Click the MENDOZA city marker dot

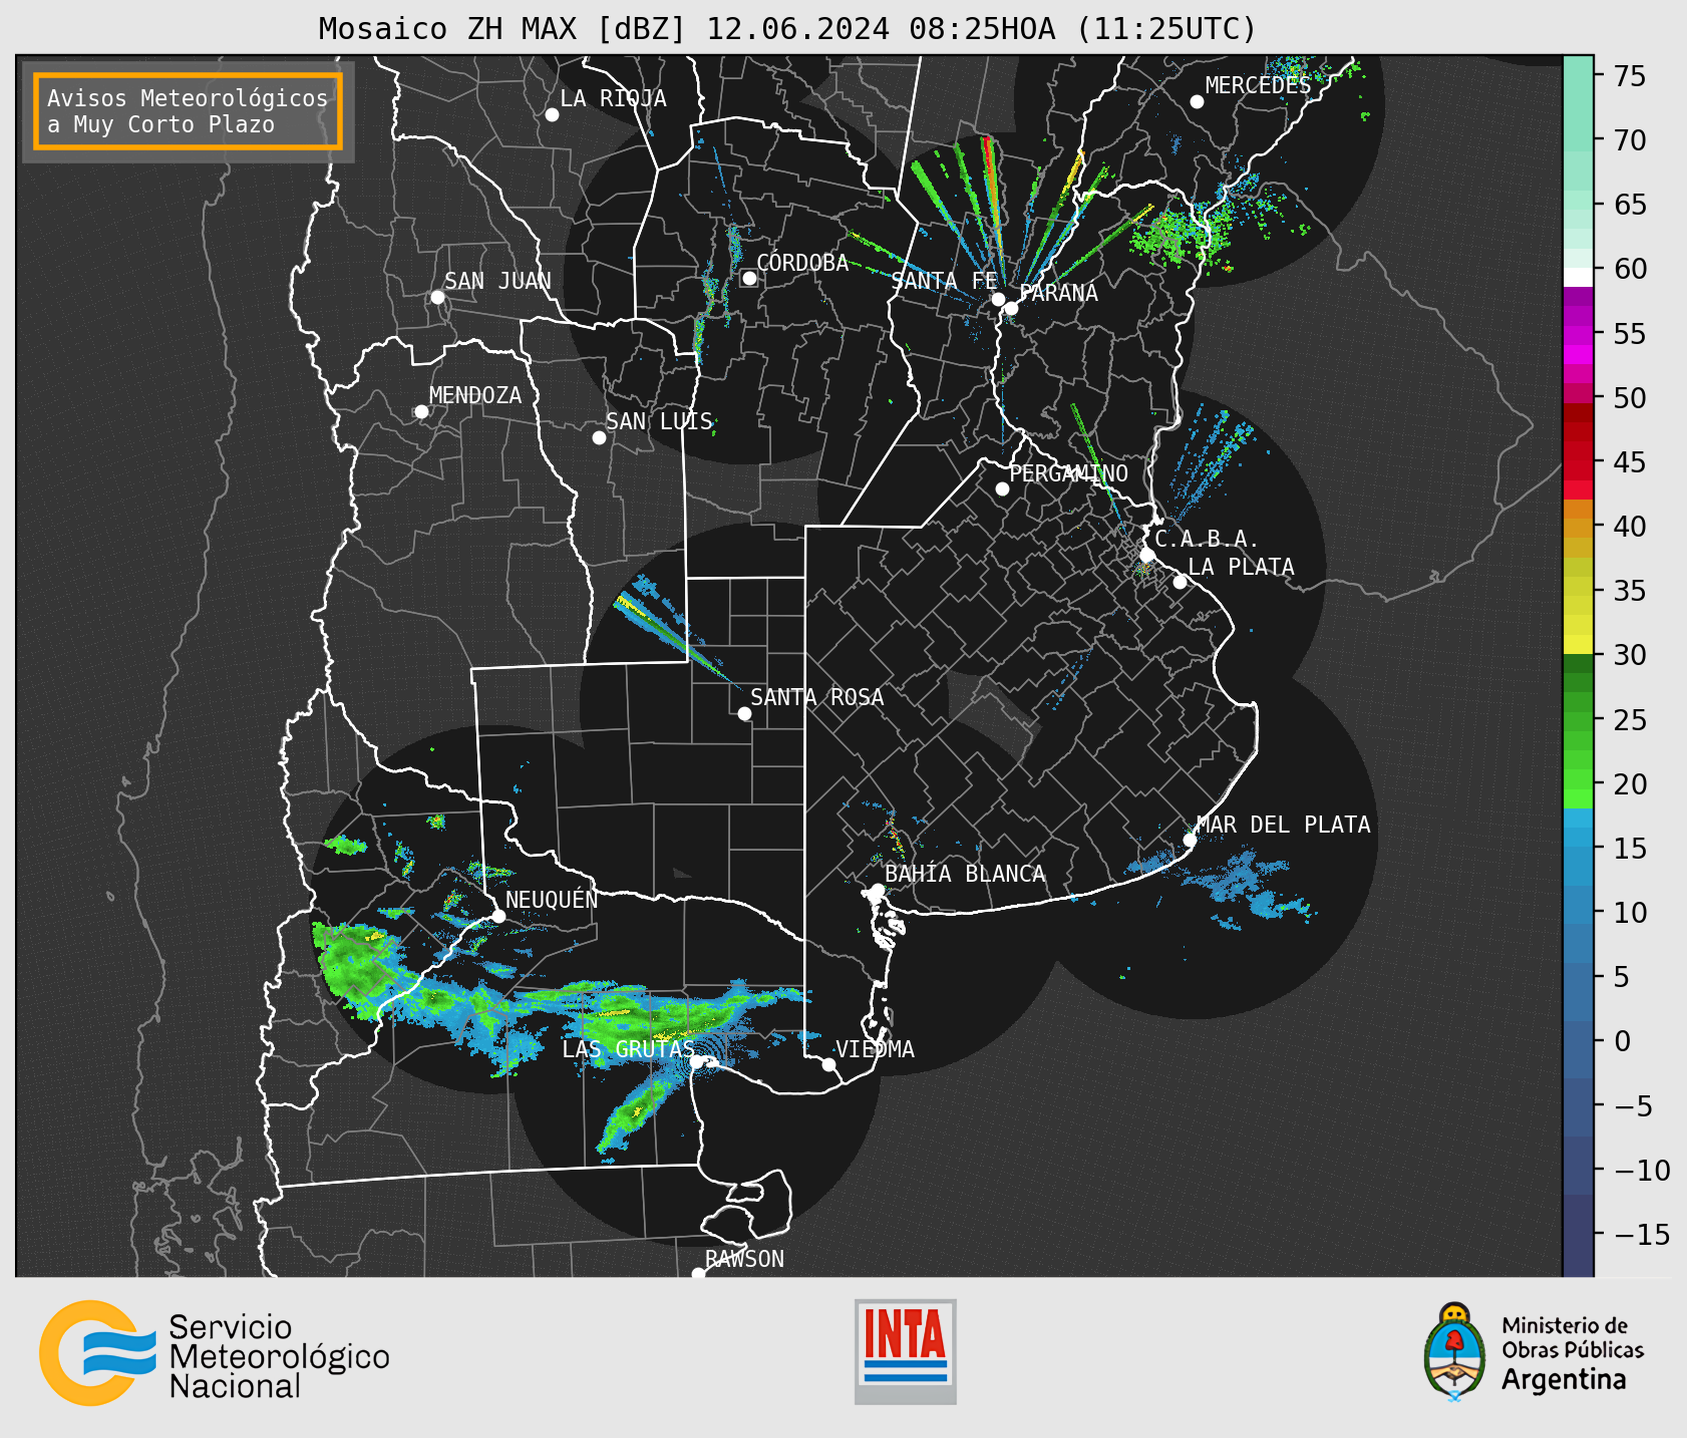coord(421,412)
